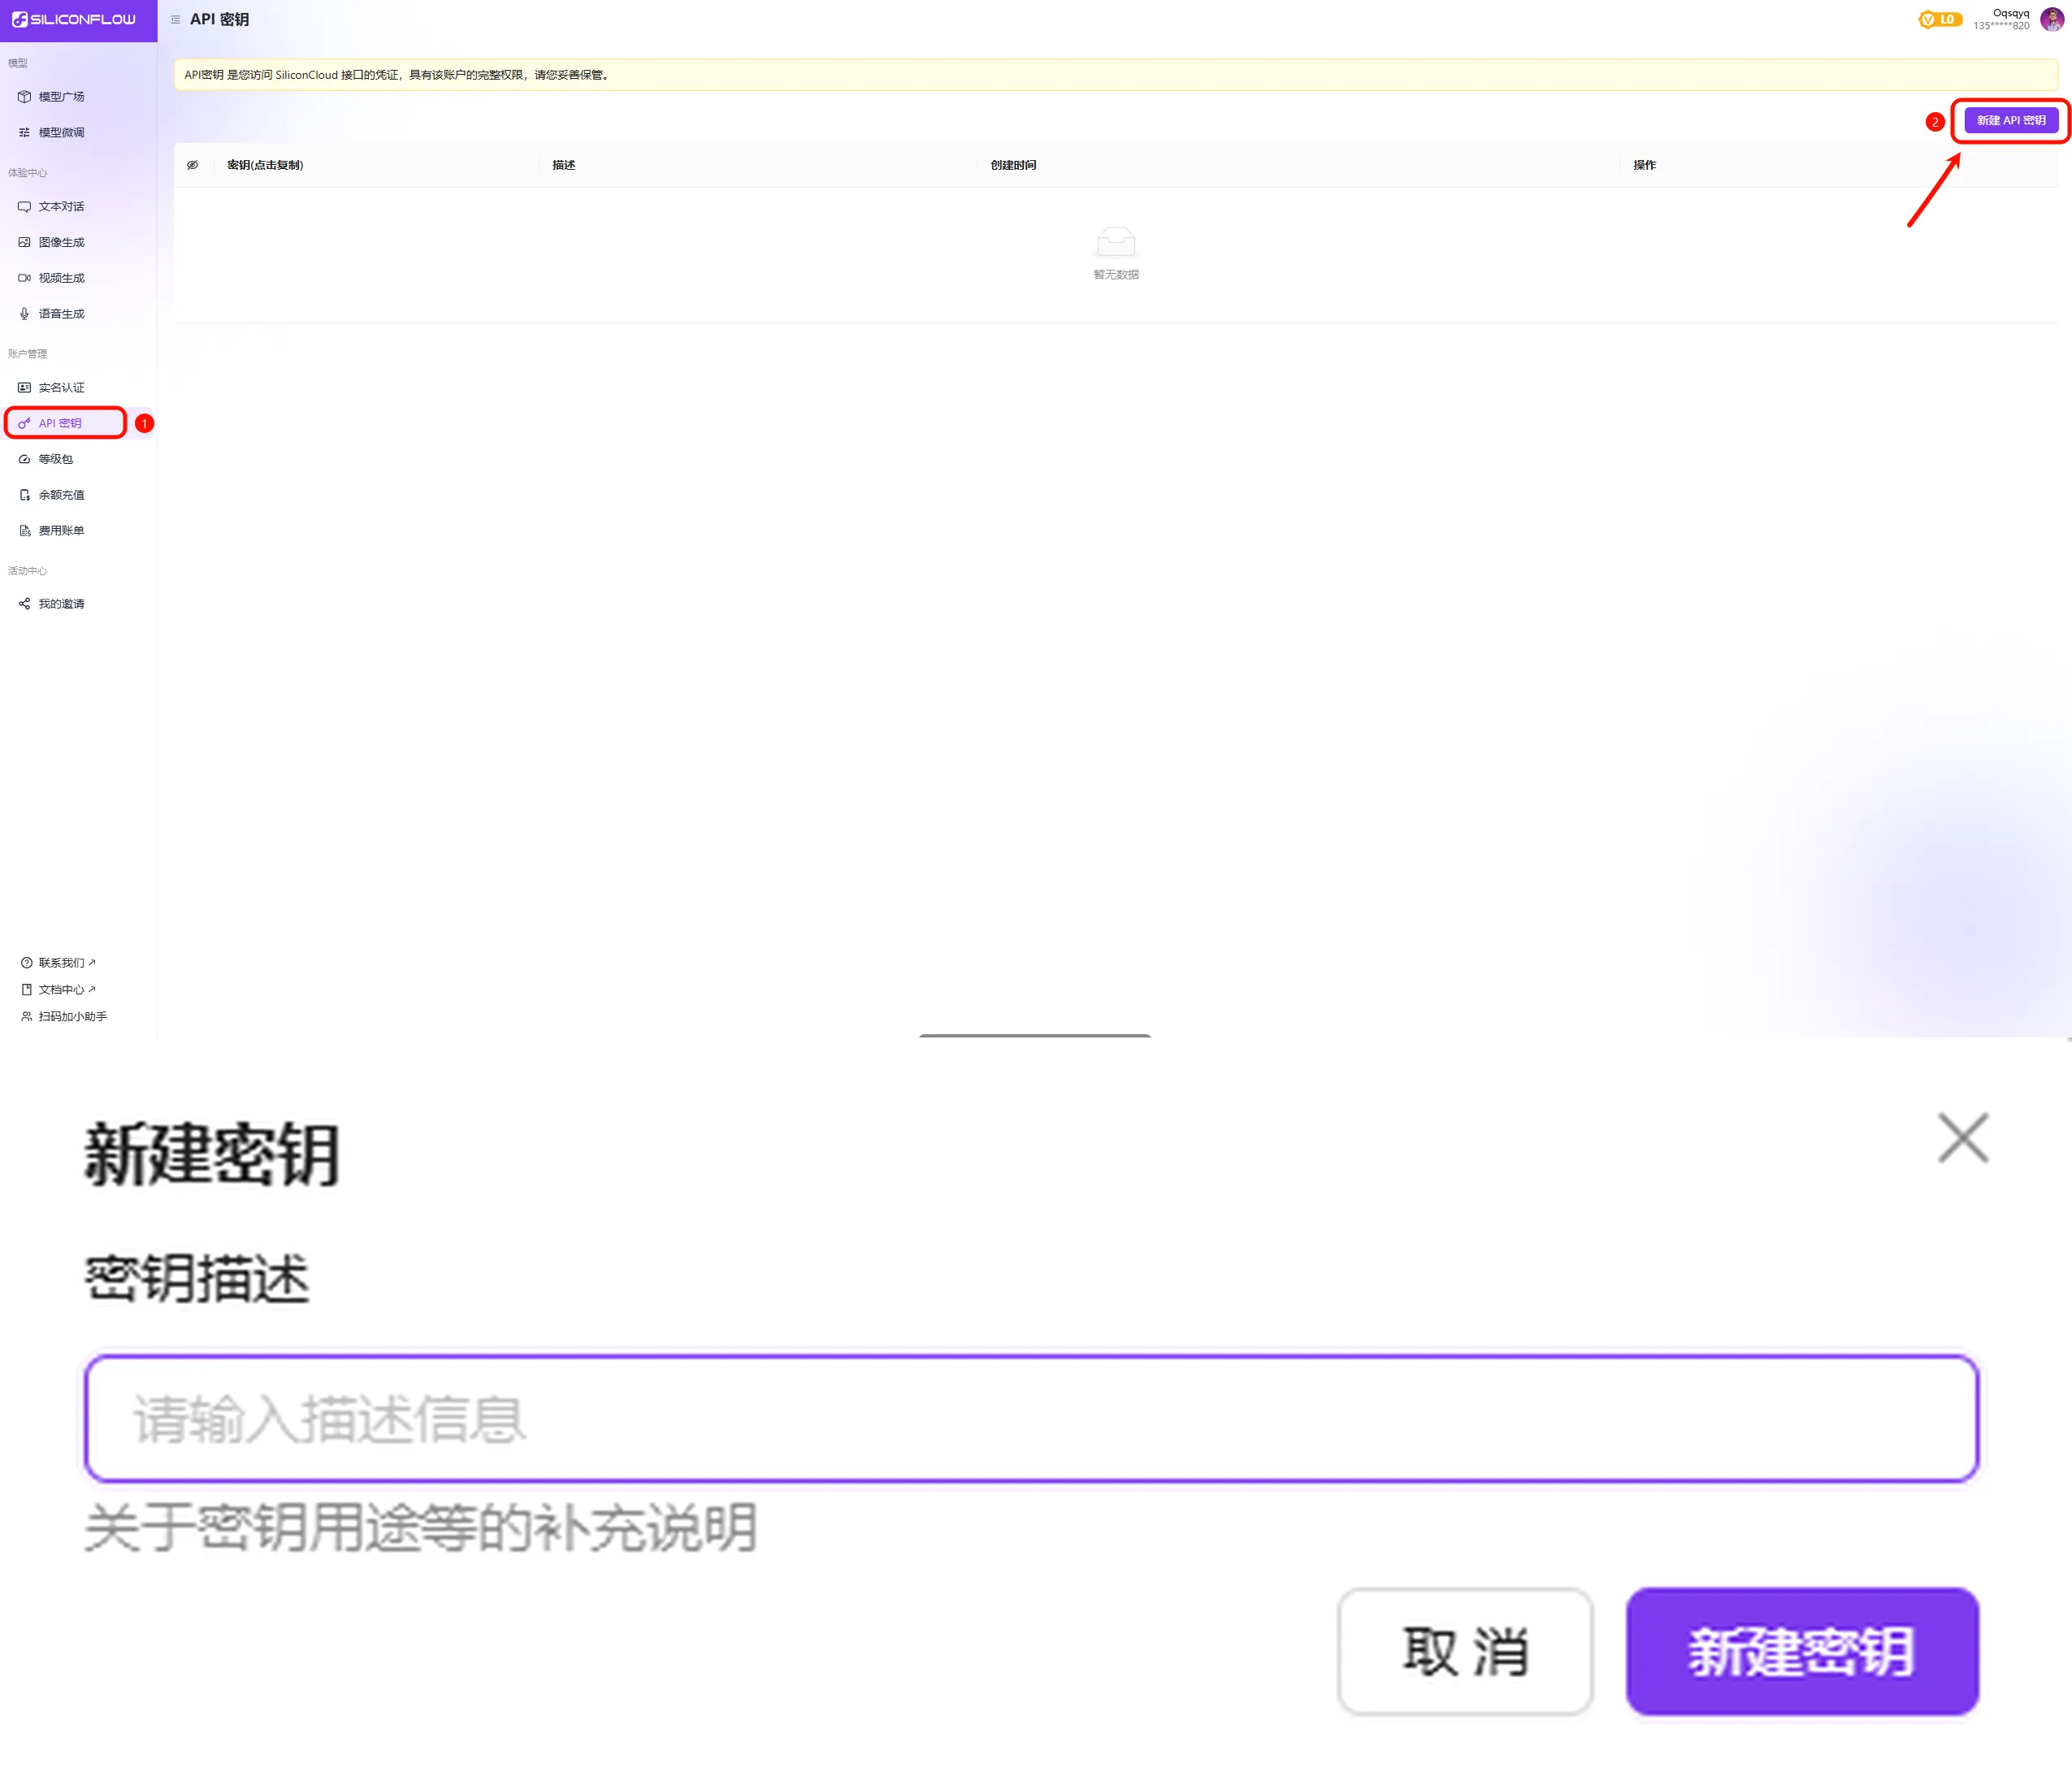Screen dimensions: 2072x1780
Task: Open the 费用账单 billing page
Action: click(61, 529)
